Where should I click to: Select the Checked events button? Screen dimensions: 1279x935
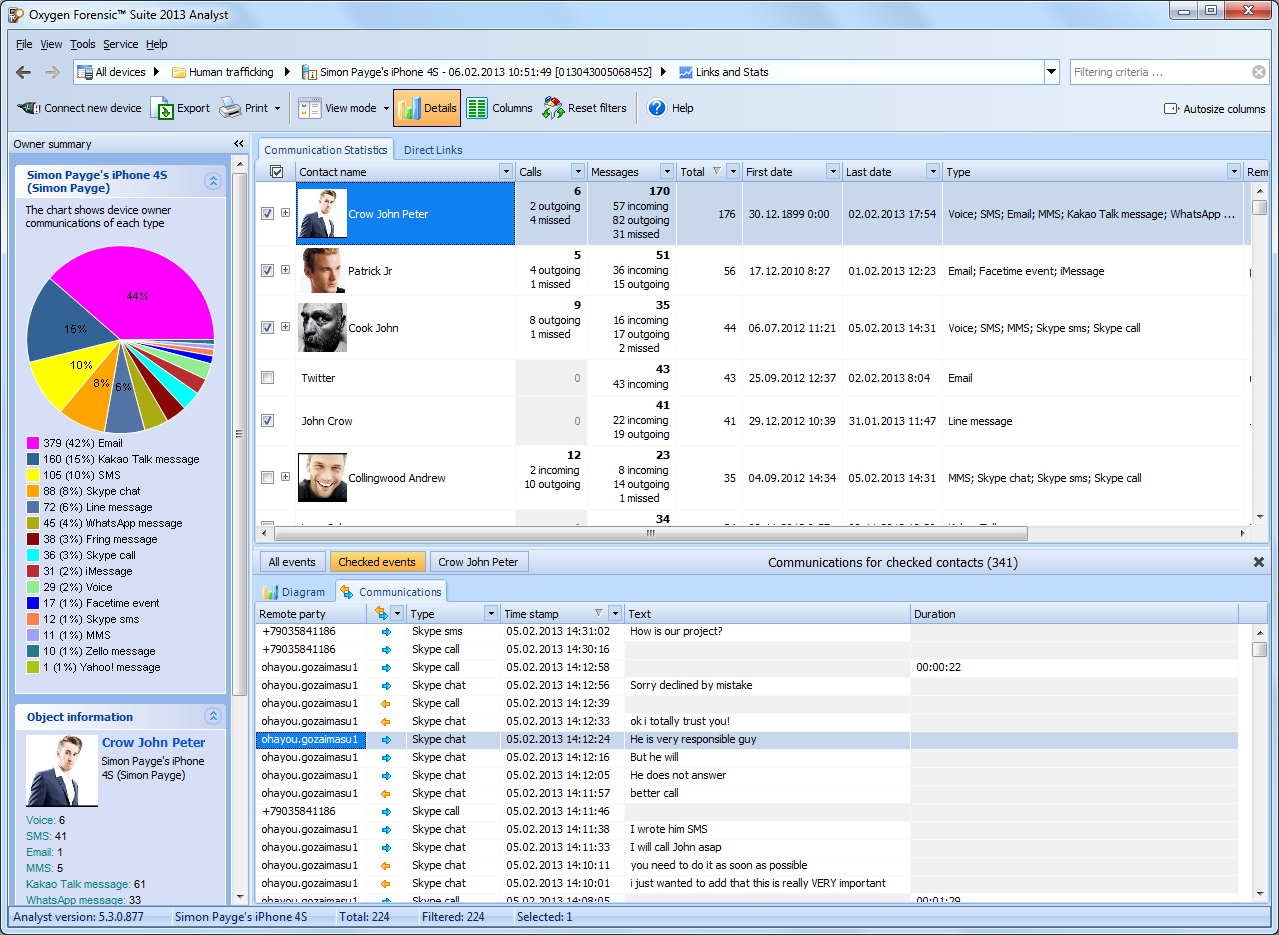pyautogui.click(x=378, y=562)
